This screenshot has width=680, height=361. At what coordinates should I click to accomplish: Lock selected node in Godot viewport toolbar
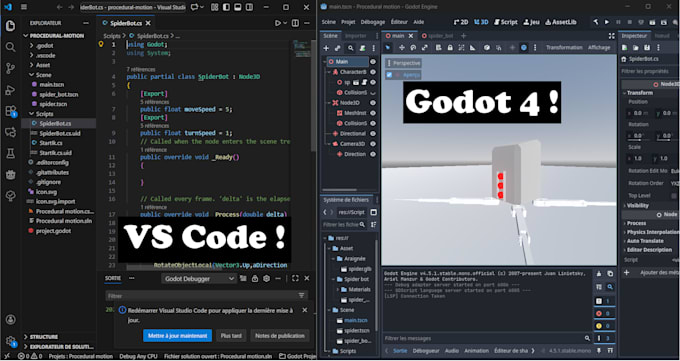click(x=450, y=48)
